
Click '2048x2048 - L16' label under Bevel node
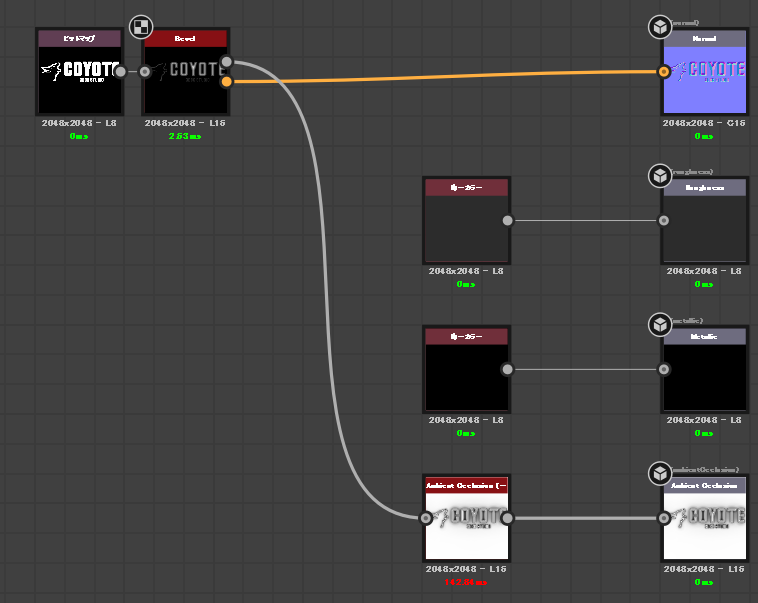(185, 123)
